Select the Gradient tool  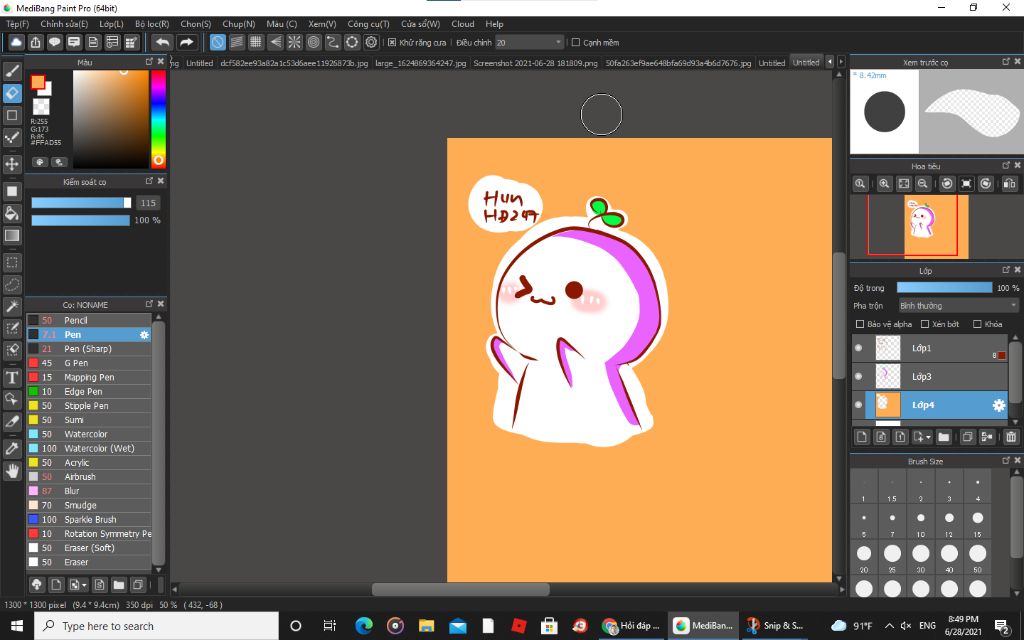12,235
